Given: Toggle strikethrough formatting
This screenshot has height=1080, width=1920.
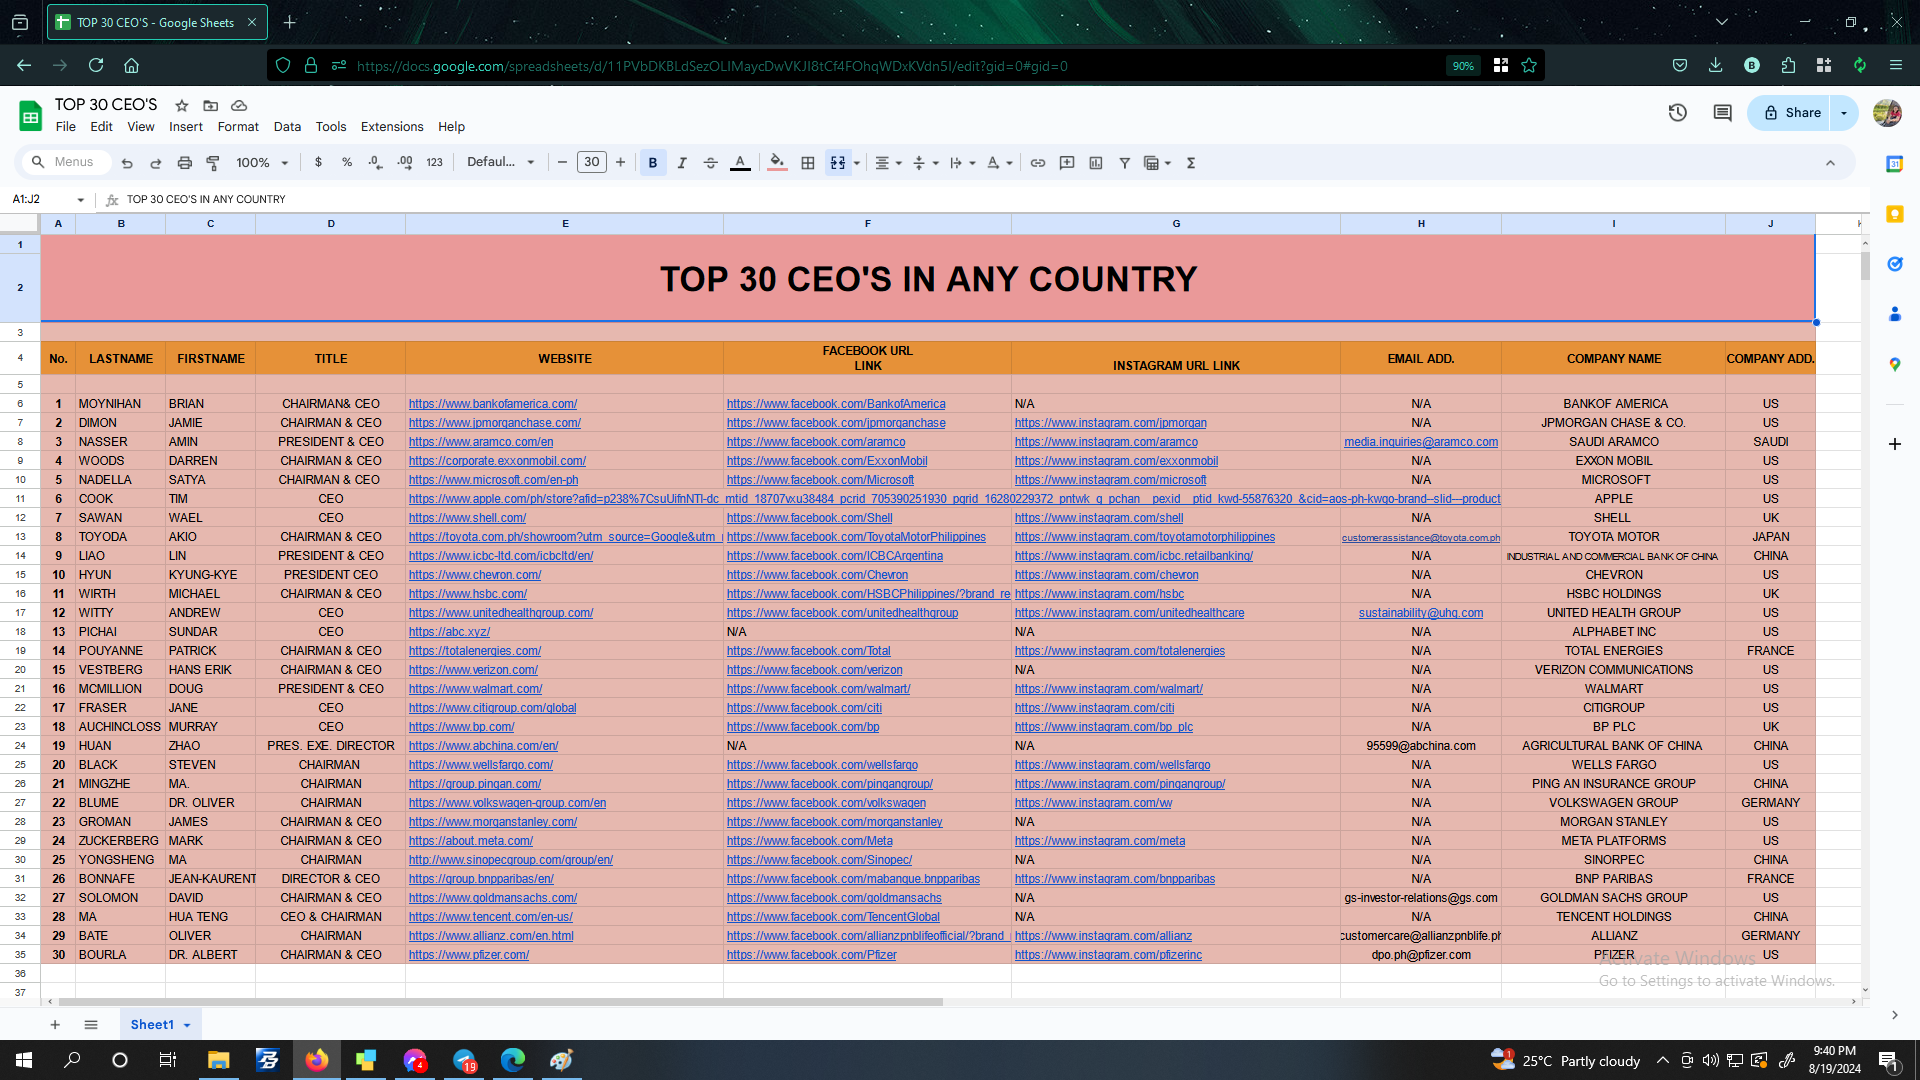Looking at the screenshot, I should coord(711,163).
